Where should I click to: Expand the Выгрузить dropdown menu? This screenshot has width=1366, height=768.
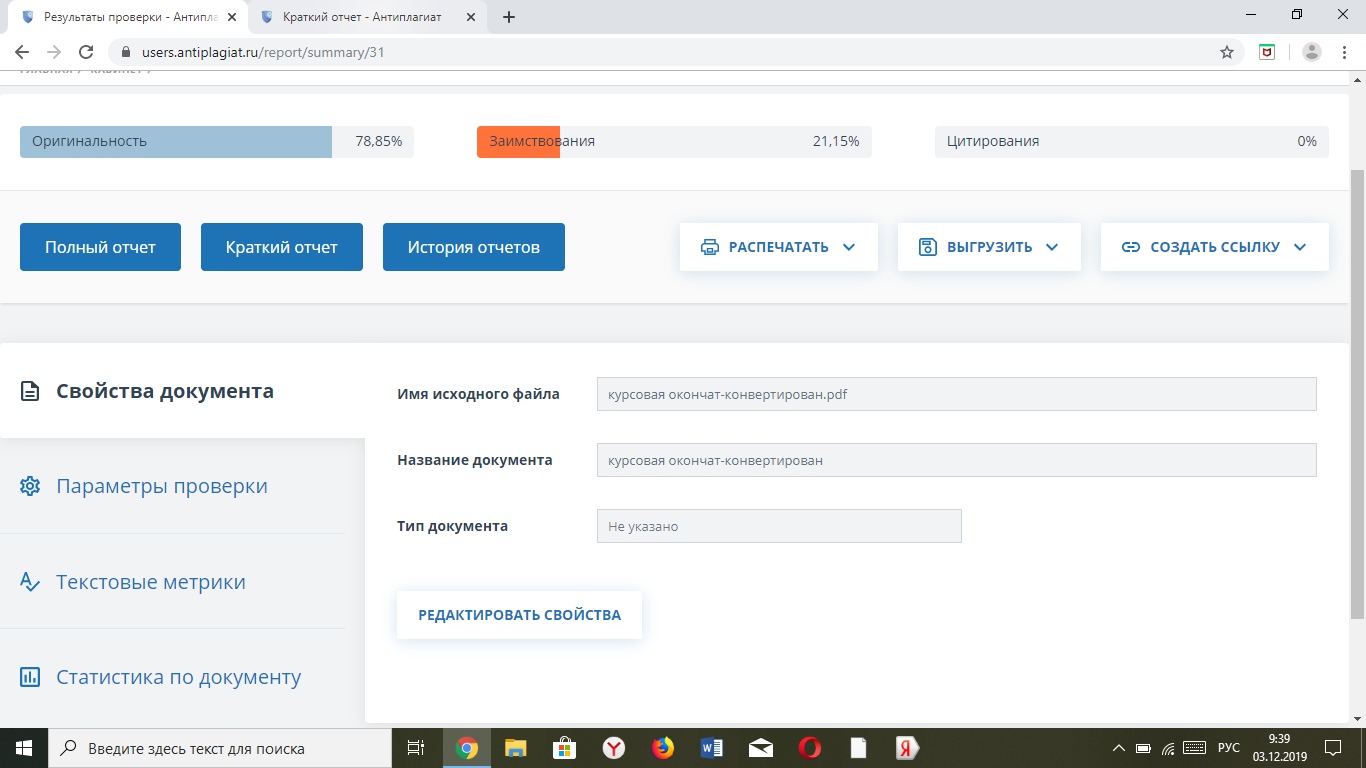(x=988, y=247)
